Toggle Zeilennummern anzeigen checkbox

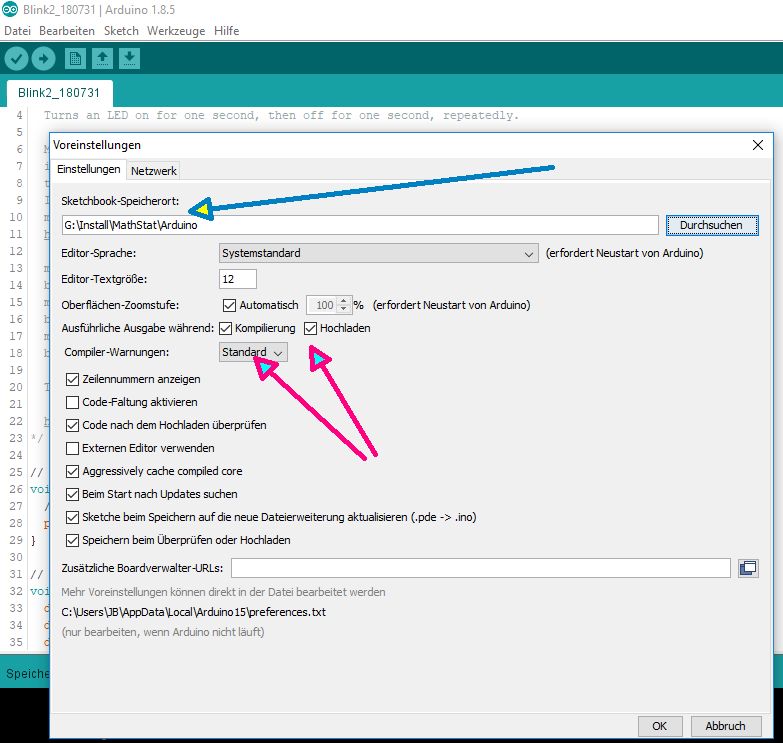coord(72,379)
